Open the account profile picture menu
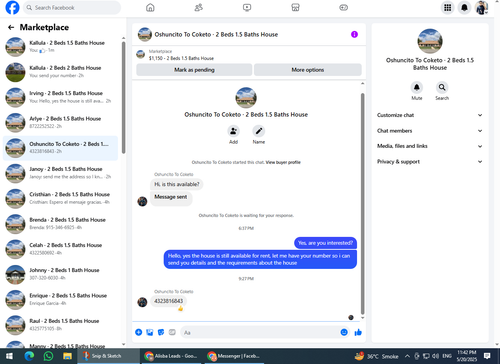The height and width of the screenshot is (364, 500). (x=481, y=7)
